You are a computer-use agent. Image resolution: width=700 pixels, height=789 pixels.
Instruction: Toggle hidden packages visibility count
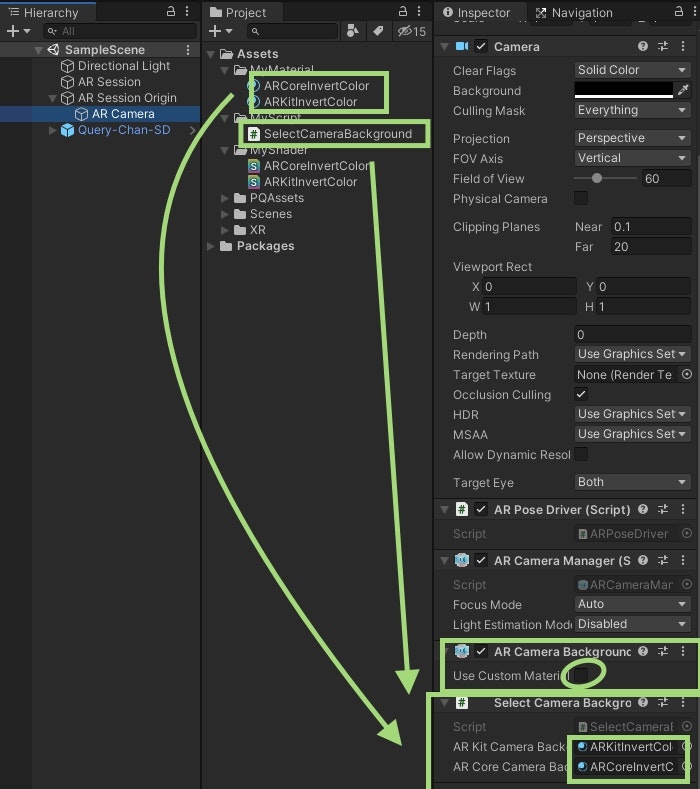tap(412, 31)
